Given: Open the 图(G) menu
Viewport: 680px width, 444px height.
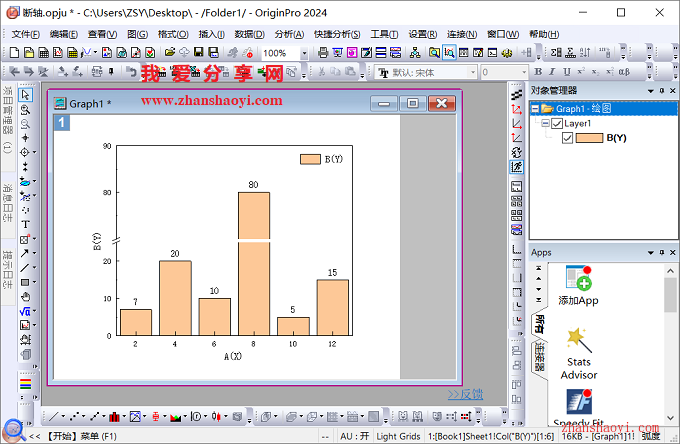Looking at the screenshot, I should [x=138, y=34].
